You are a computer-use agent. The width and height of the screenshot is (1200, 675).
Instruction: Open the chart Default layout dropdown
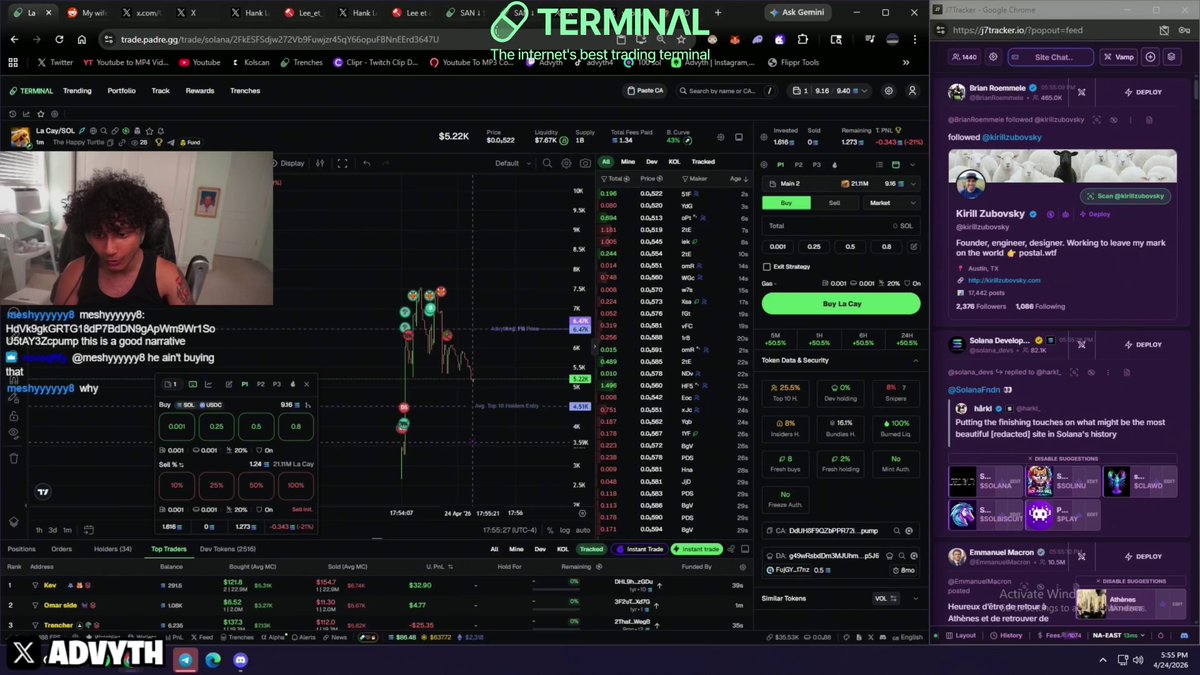tap(511, 163)
